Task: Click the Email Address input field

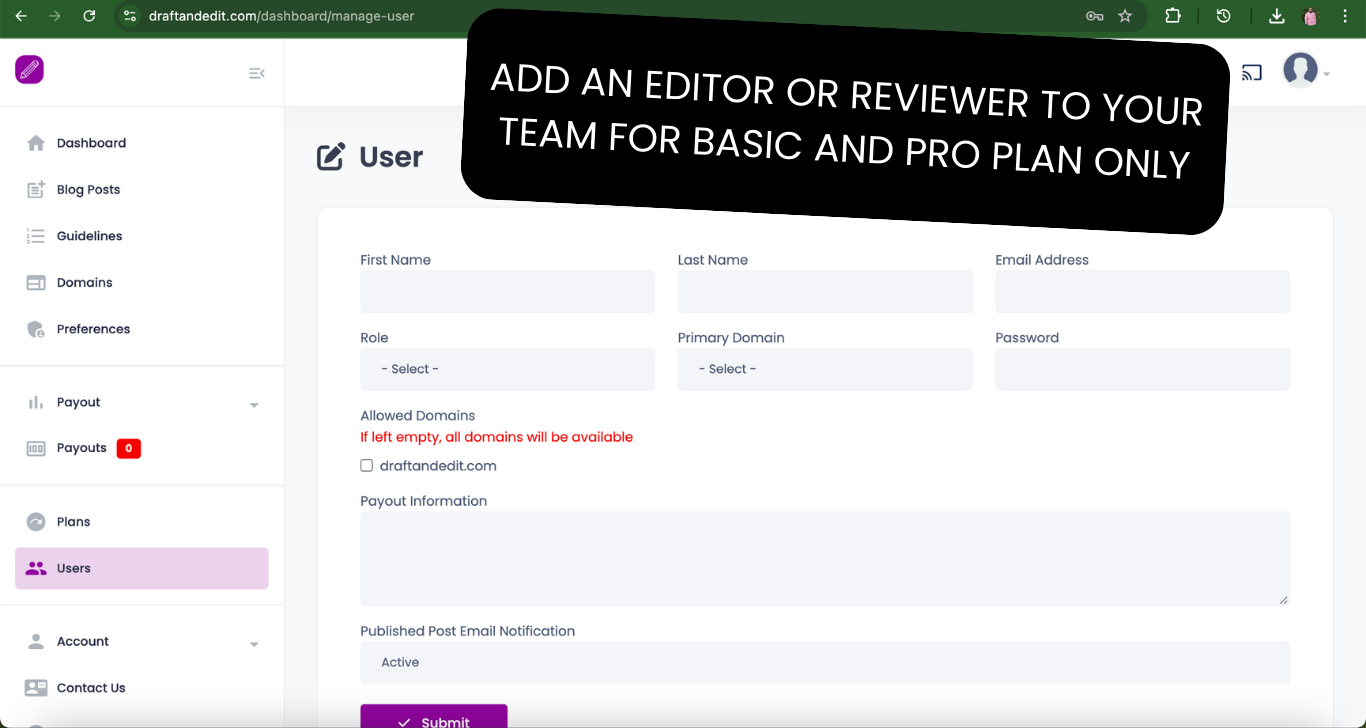Action: click(x=1142, y=291)
